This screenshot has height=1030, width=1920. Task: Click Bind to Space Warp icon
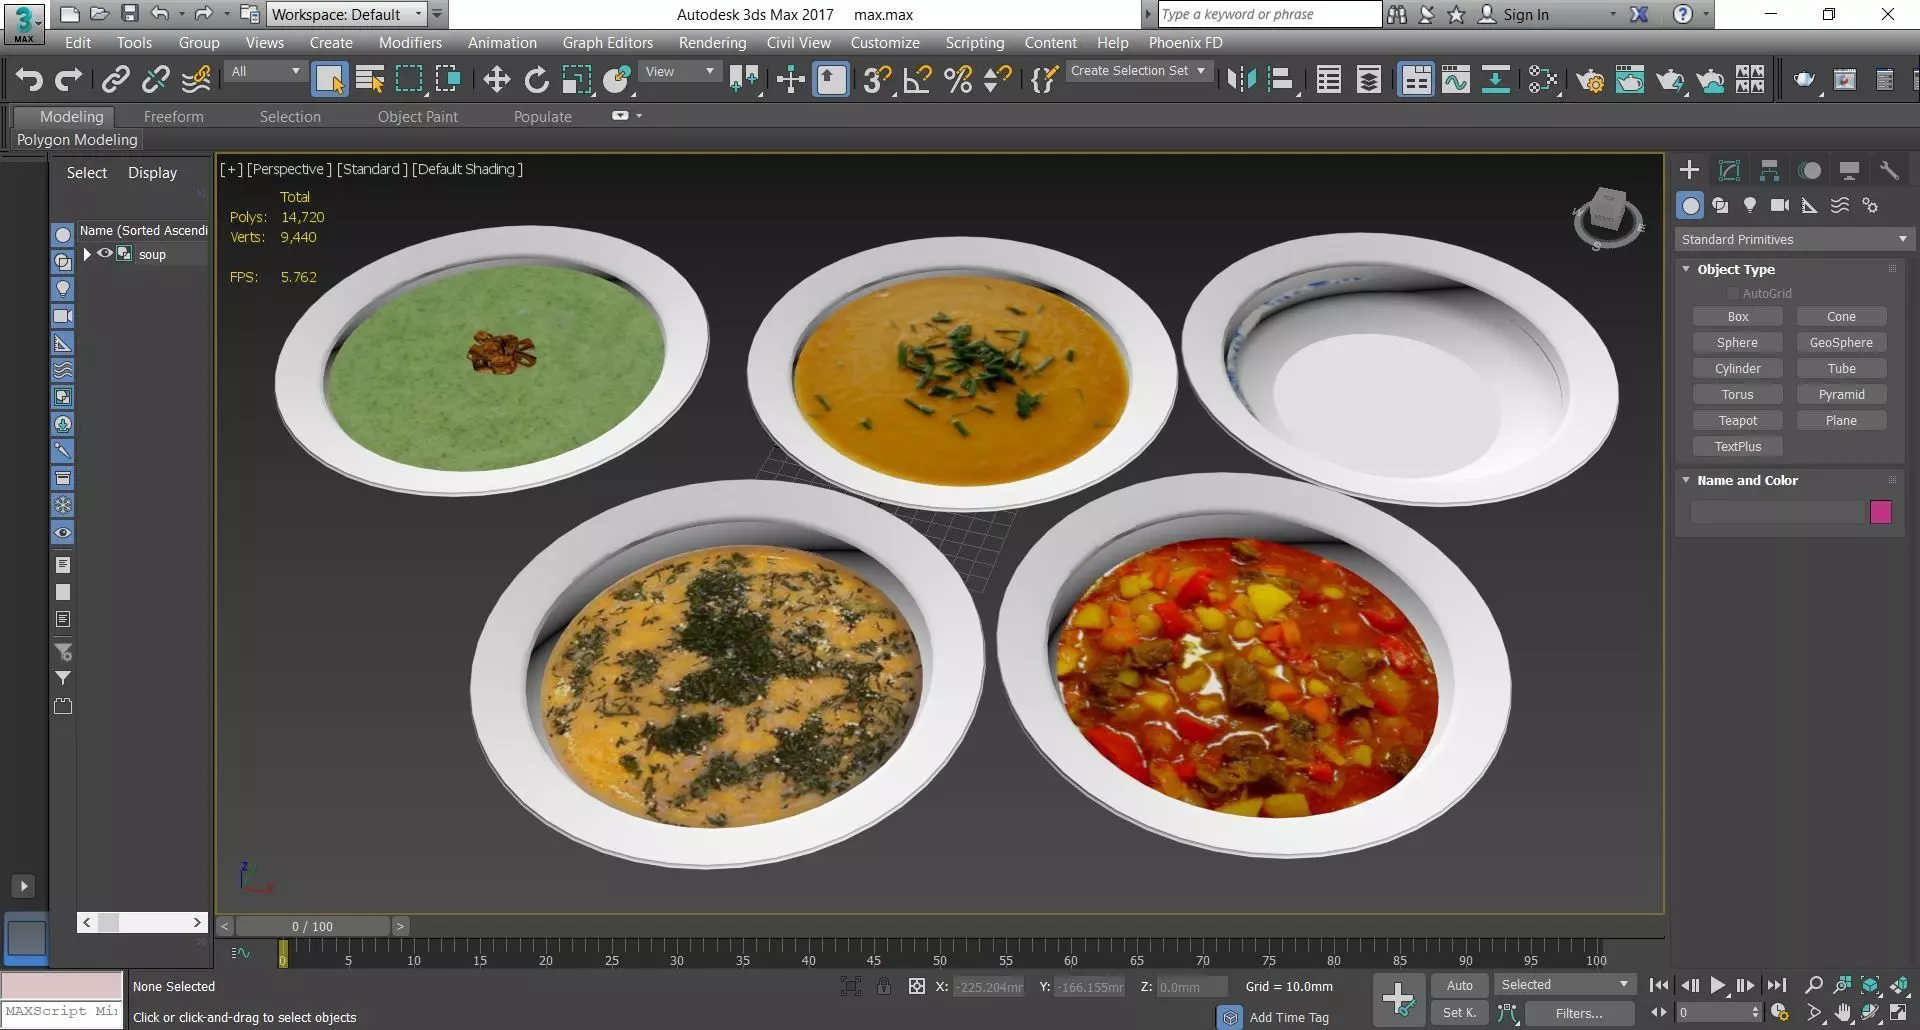(196, 80)
